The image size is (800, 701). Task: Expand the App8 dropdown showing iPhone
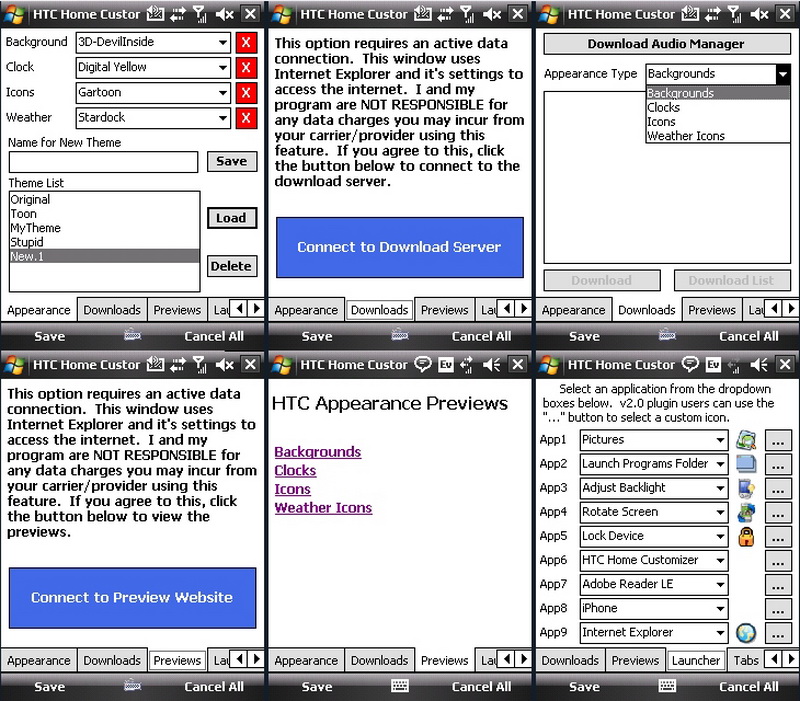point(654,609)
